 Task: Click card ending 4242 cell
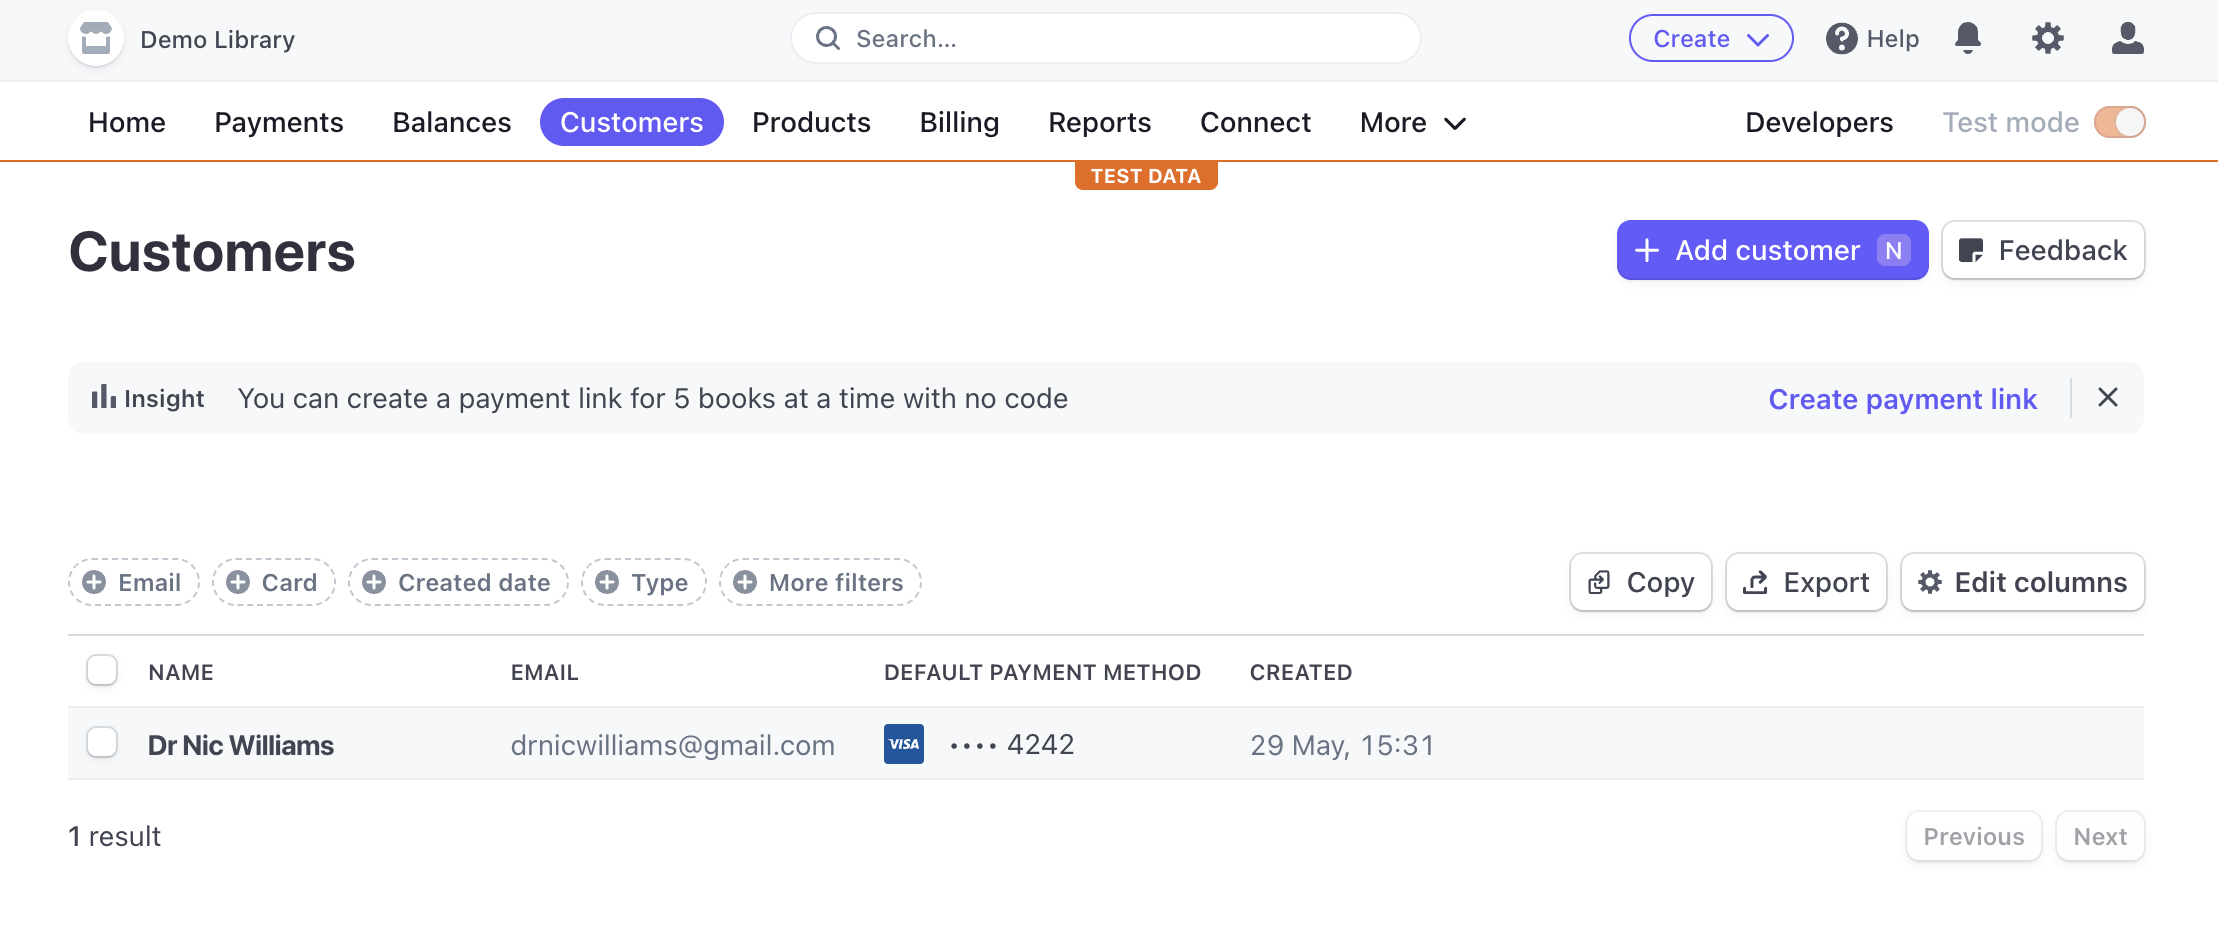click(x=1011, y=744)
